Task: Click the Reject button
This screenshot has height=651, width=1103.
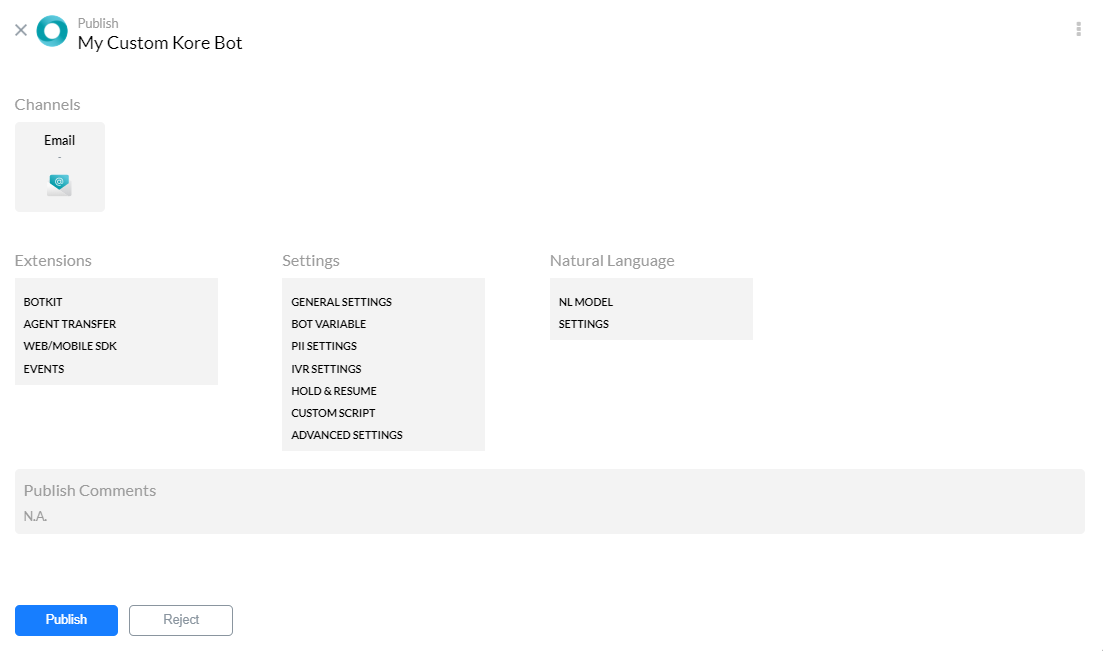Action: 181,620
